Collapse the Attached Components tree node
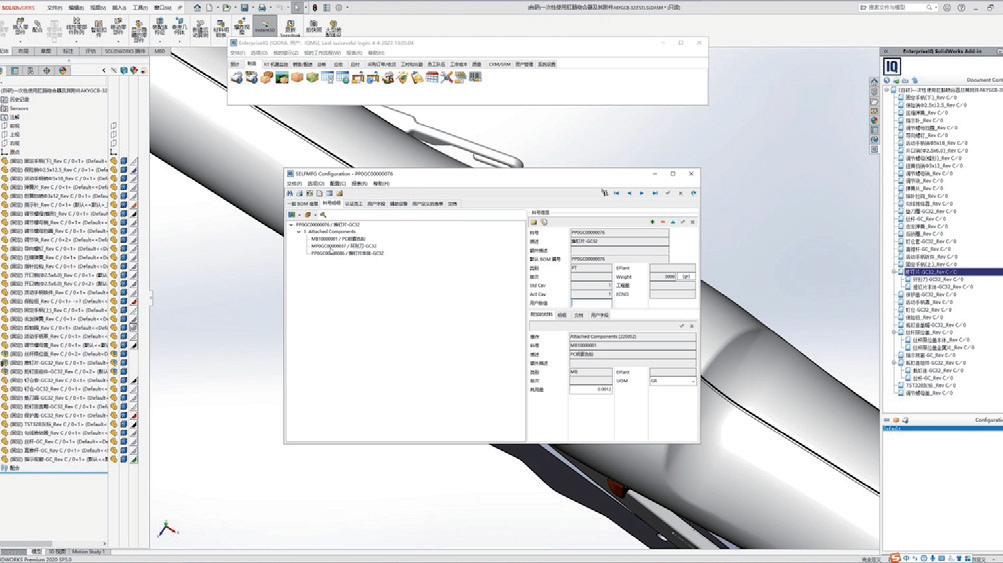1003x563 pixels. click(300, 232)
